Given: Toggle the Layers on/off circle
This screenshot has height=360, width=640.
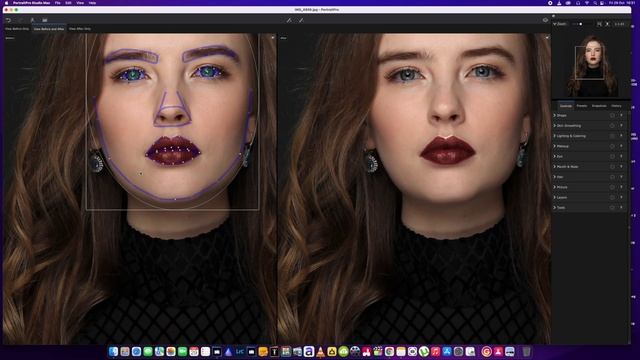Looking at the screenshot, I should [612, 197].
